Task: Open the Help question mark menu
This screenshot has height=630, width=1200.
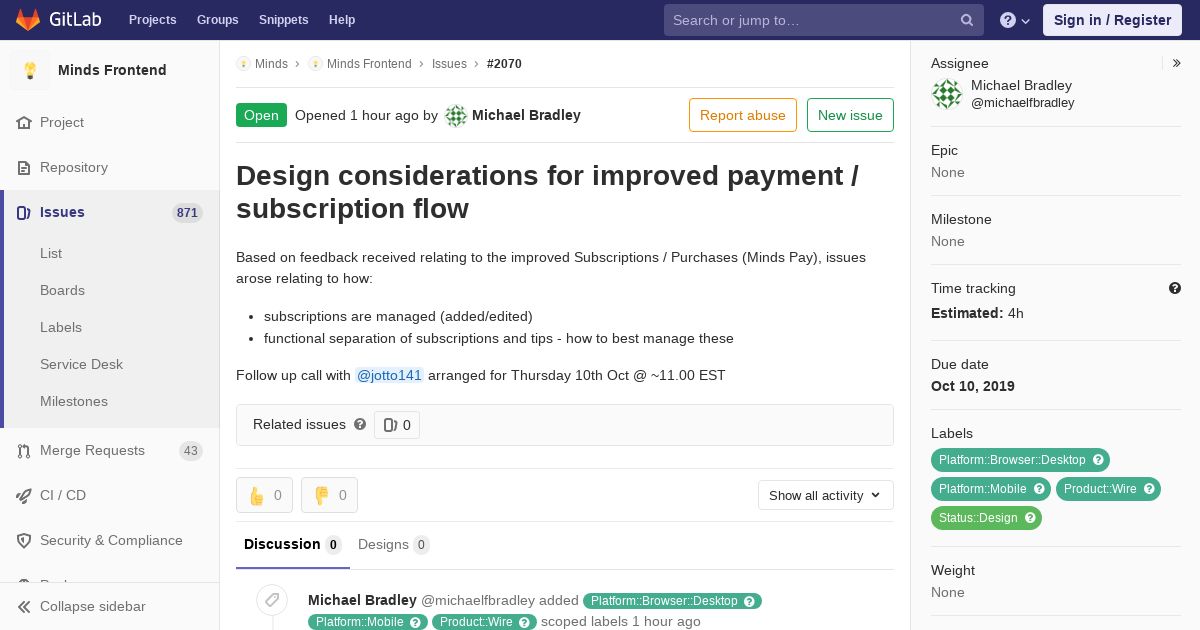Action: point(1015,20)
